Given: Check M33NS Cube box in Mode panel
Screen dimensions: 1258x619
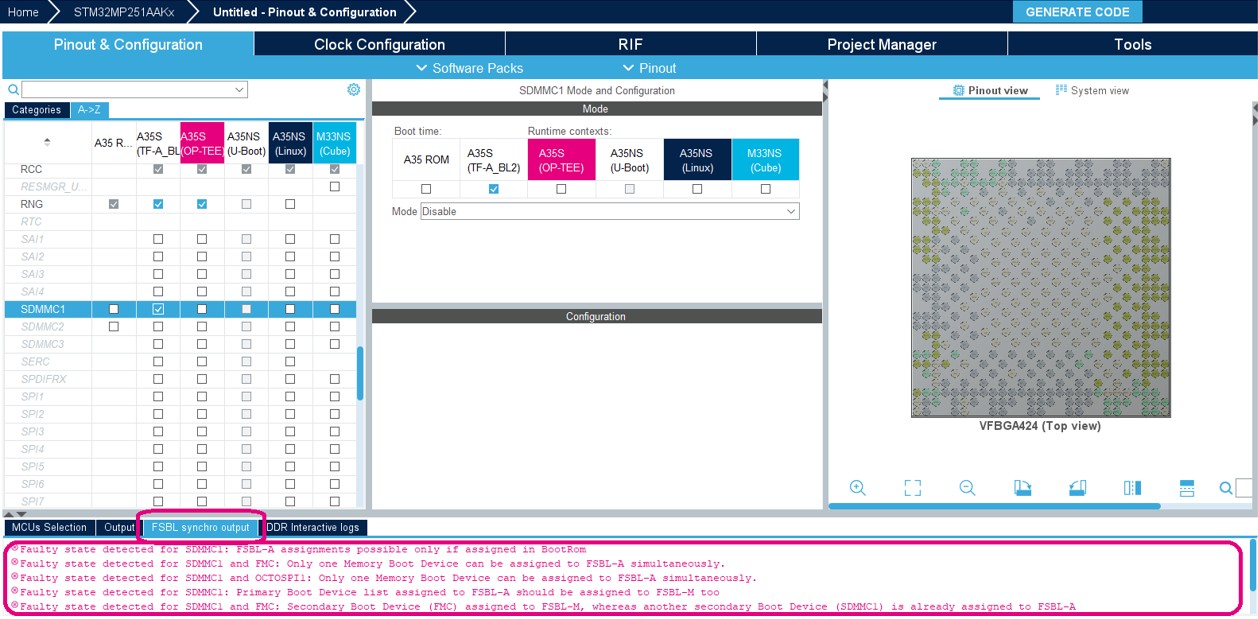Looking at the screenshot, I should (765, 189).
